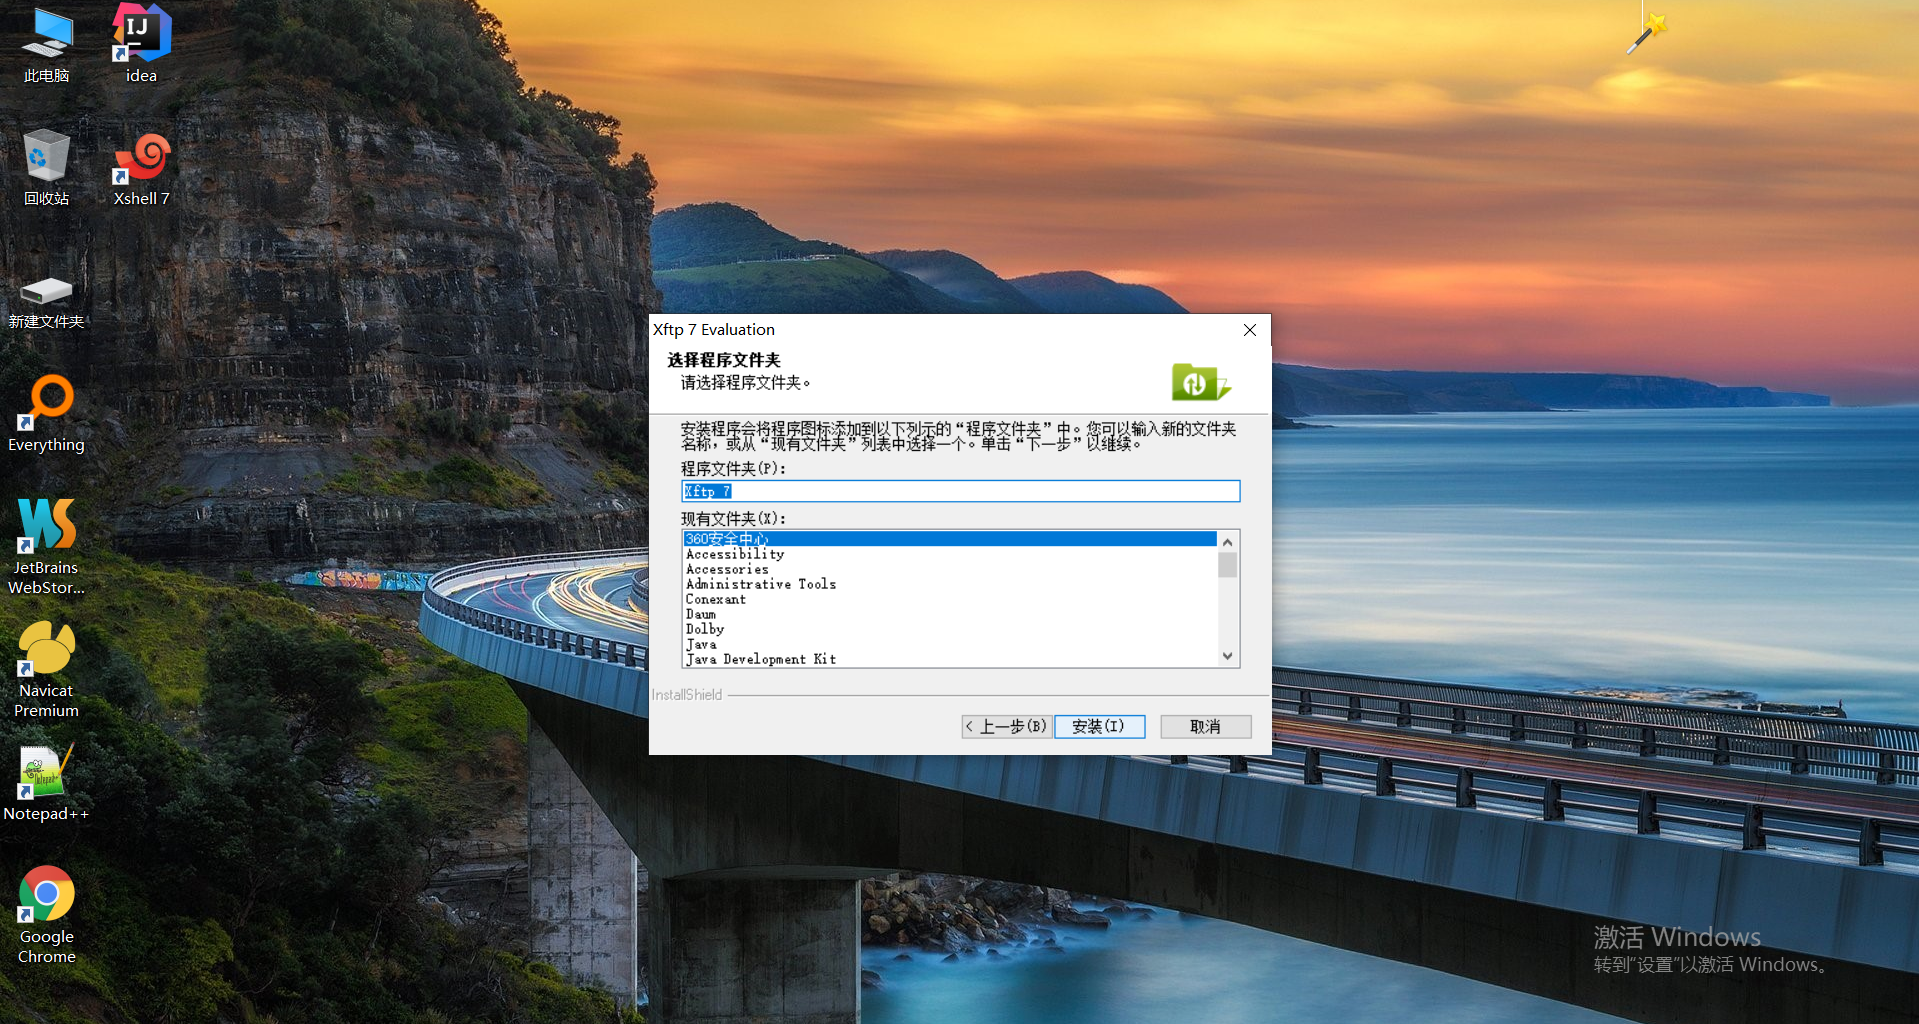Open the 此电脑 desktop icon
Image resolution: width=1919 pixels, height=1024 pixels.
point(46,45)
